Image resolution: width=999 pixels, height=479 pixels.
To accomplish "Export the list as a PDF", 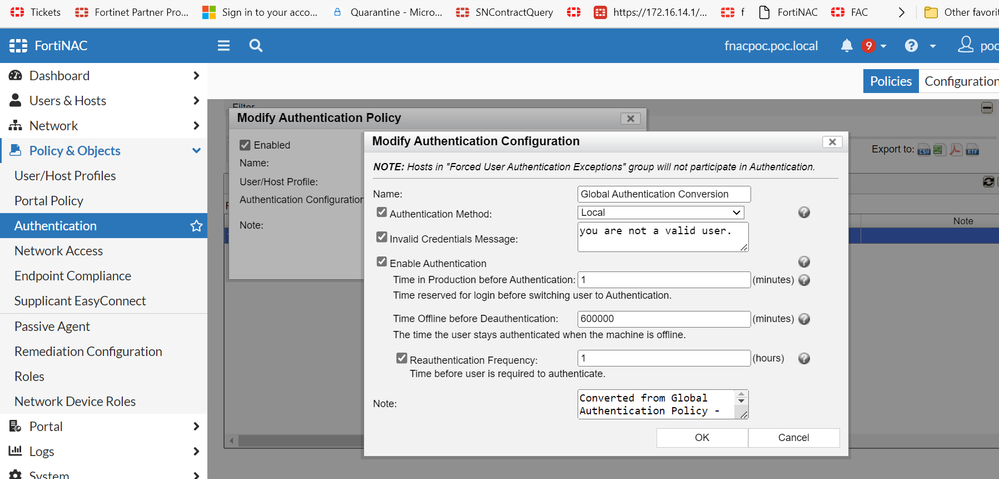I will (956, 150).
